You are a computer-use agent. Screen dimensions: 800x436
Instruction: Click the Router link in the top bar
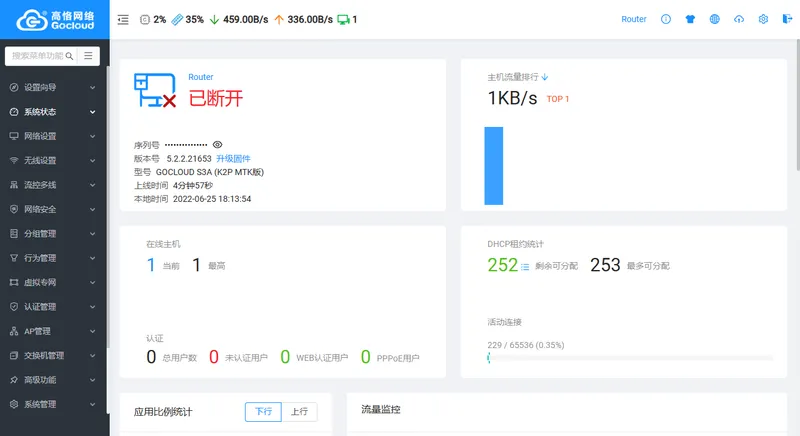[634, 19]
